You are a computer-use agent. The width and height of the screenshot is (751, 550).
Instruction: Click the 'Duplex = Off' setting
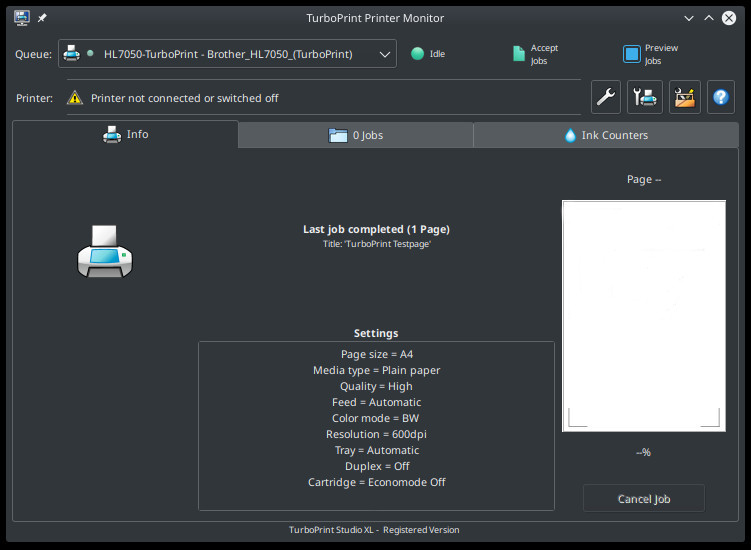[377, 466]
